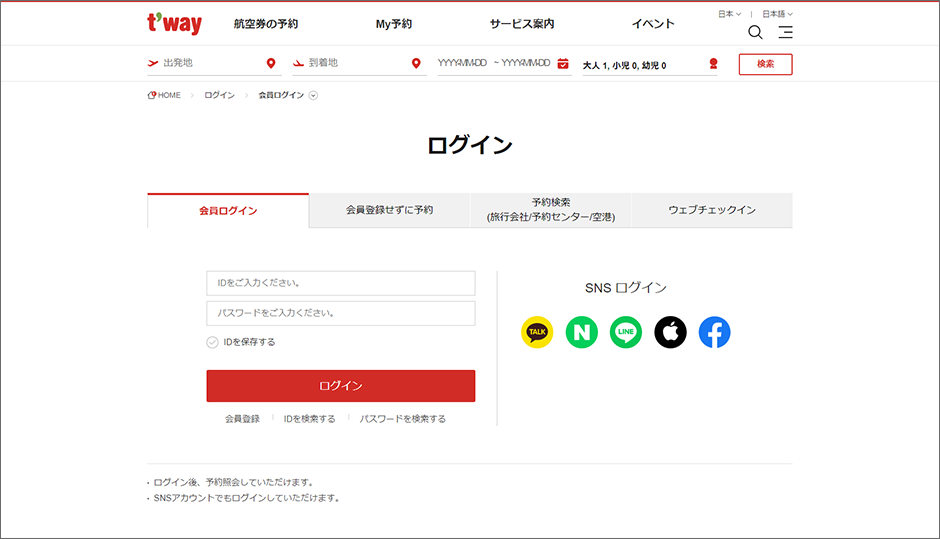Log in using the Facebook icon
Screen dimensions: 940x539
714,332
